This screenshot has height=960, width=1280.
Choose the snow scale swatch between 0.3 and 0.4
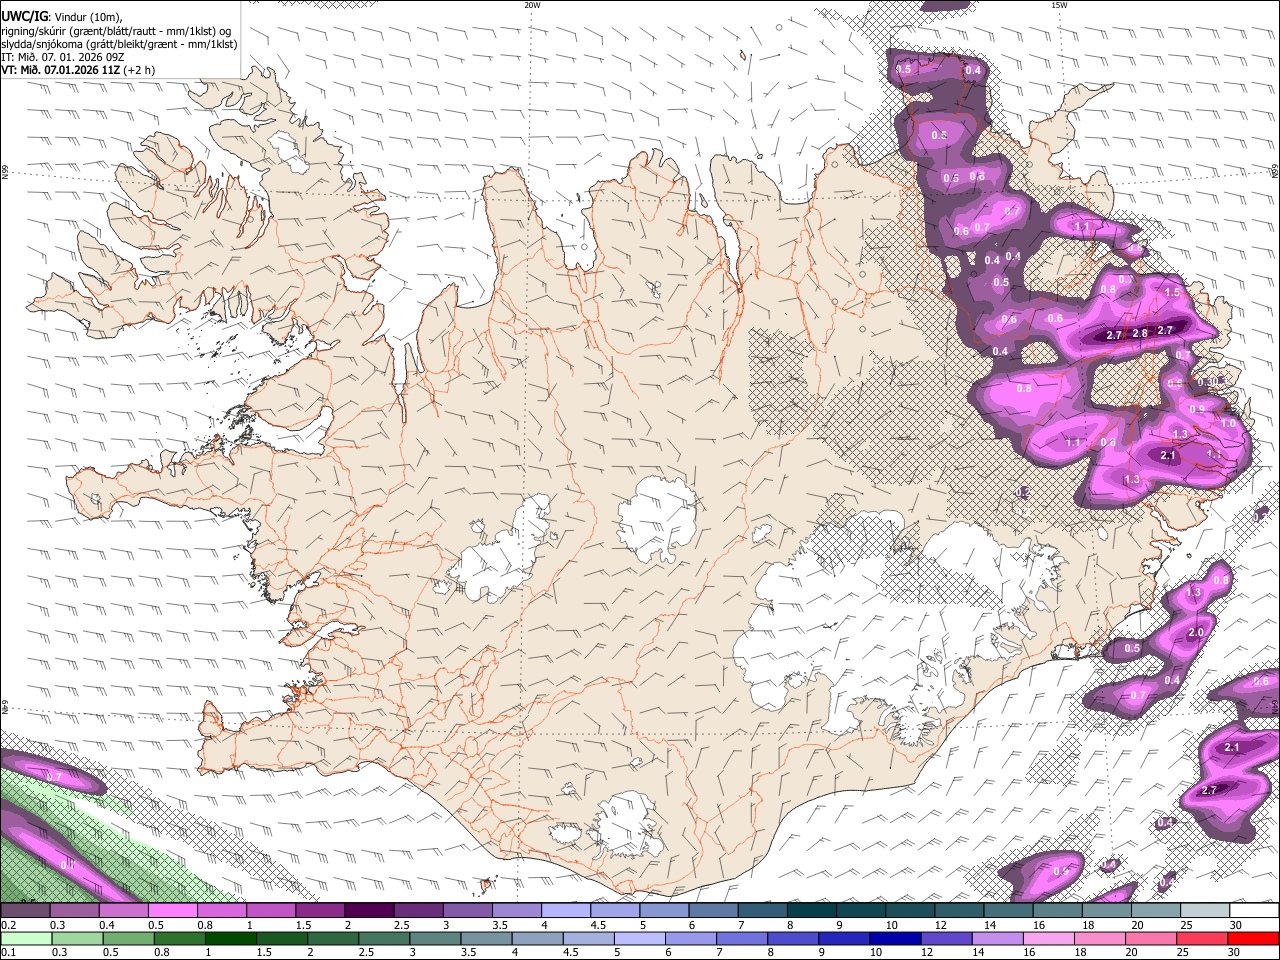coord(74,910)
